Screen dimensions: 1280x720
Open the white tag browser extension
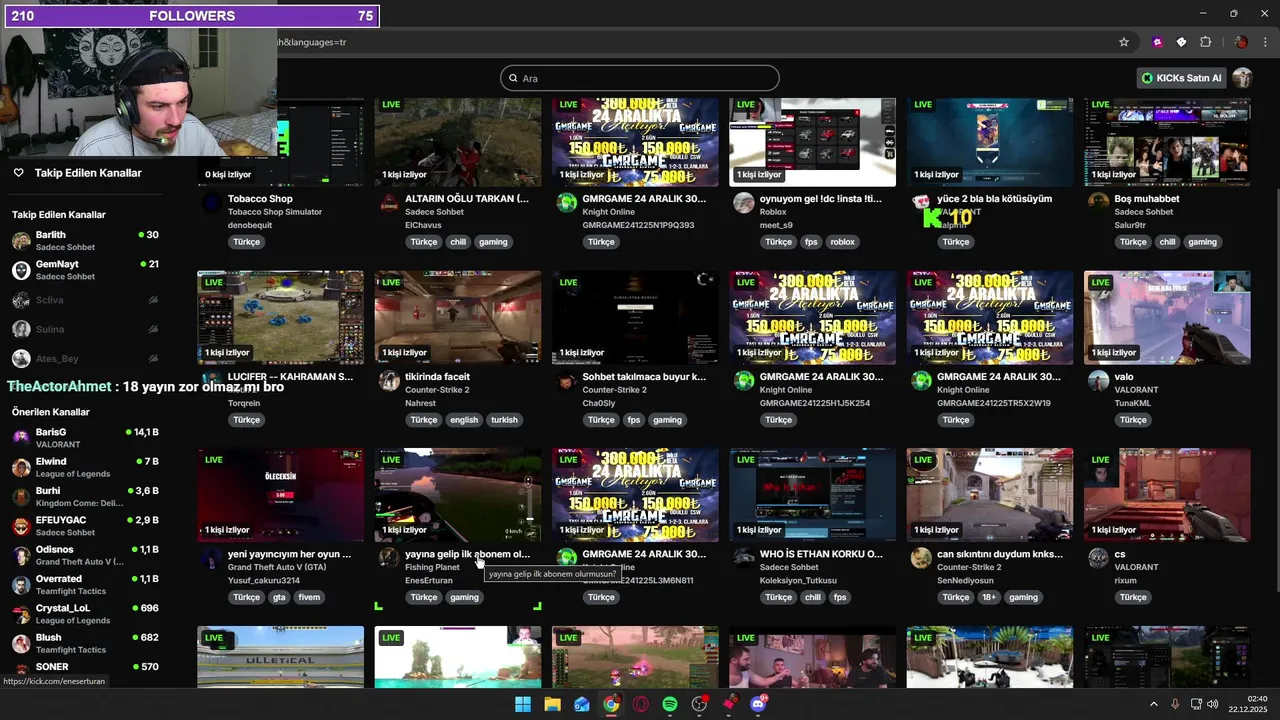pyautogui.click(x=1181, y=42)
